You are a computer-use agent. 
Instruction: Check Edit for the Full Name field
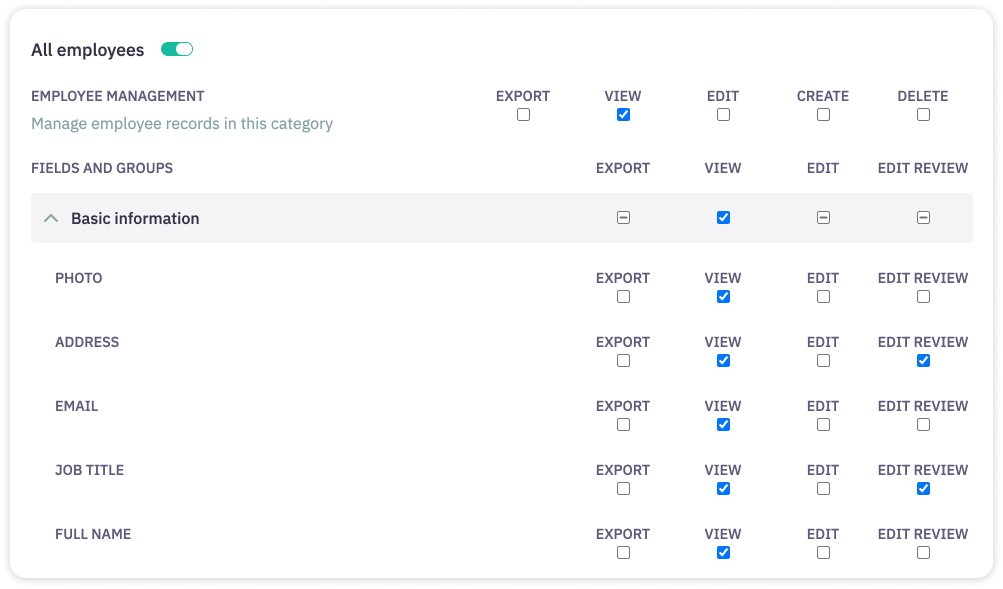823,553
